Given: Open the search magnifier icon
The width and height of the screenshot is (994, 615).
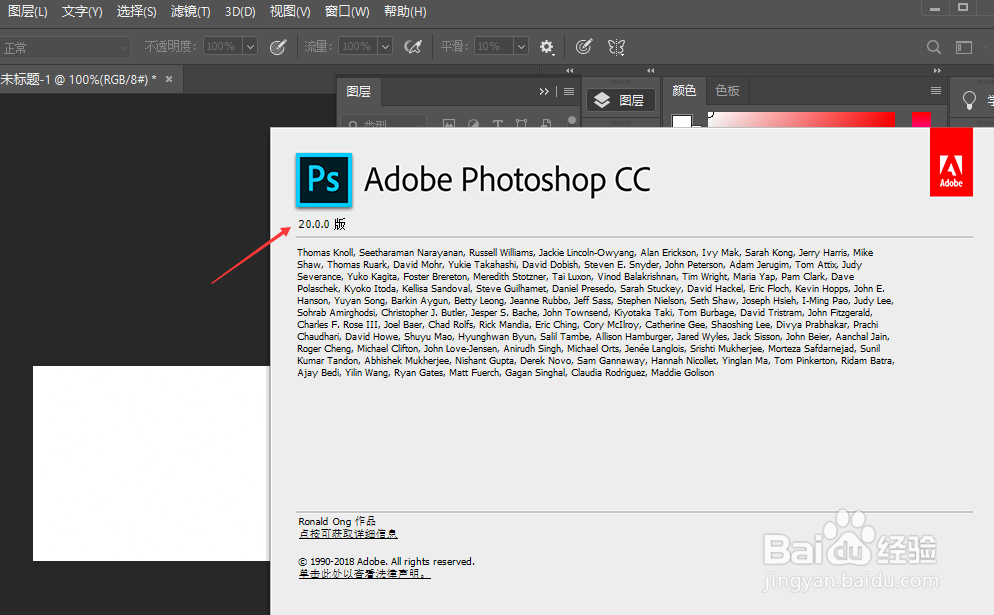Looking at the screenshot, I should click(933, 46).
